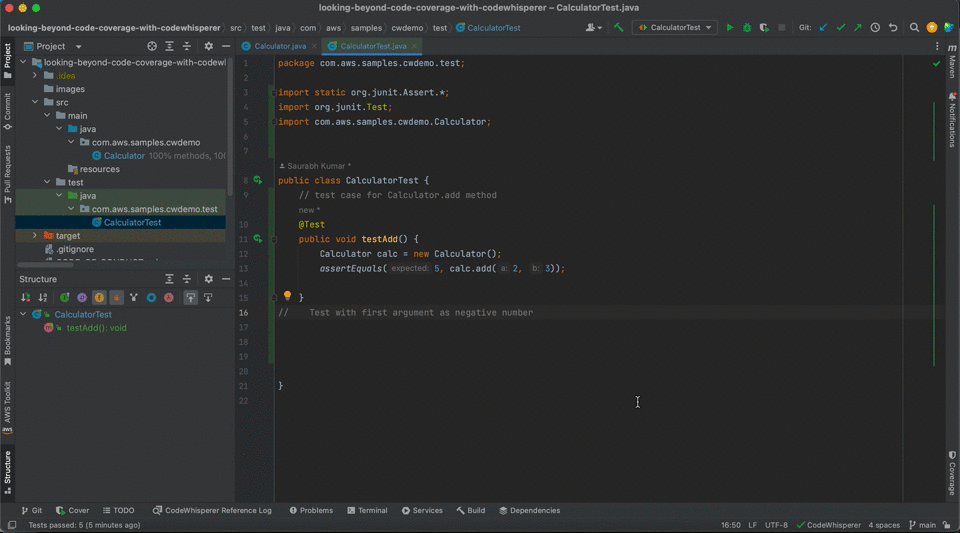Open the Git tool window button
This screenshot has width=960, height=533.
tap(32, 510)
